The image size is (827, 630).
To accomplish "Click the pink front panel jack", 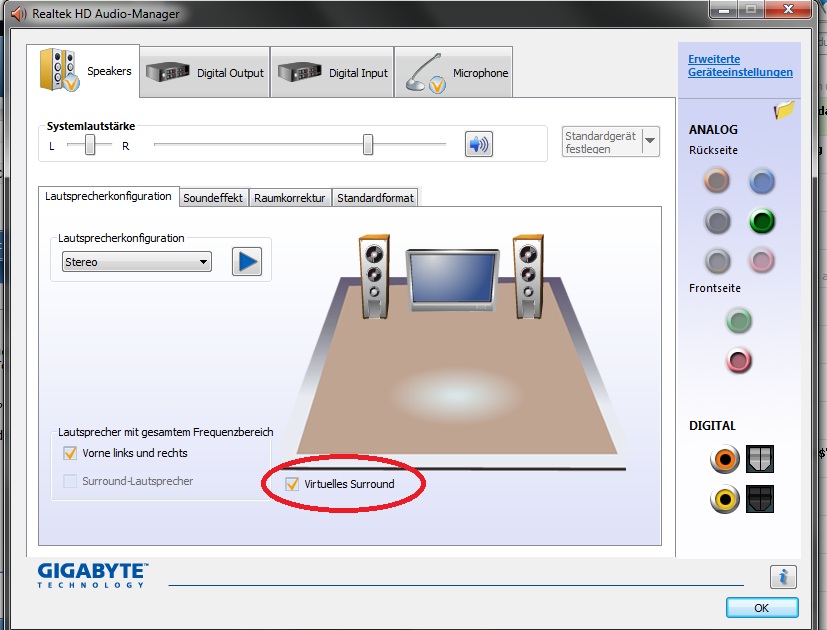I will 738,361.
